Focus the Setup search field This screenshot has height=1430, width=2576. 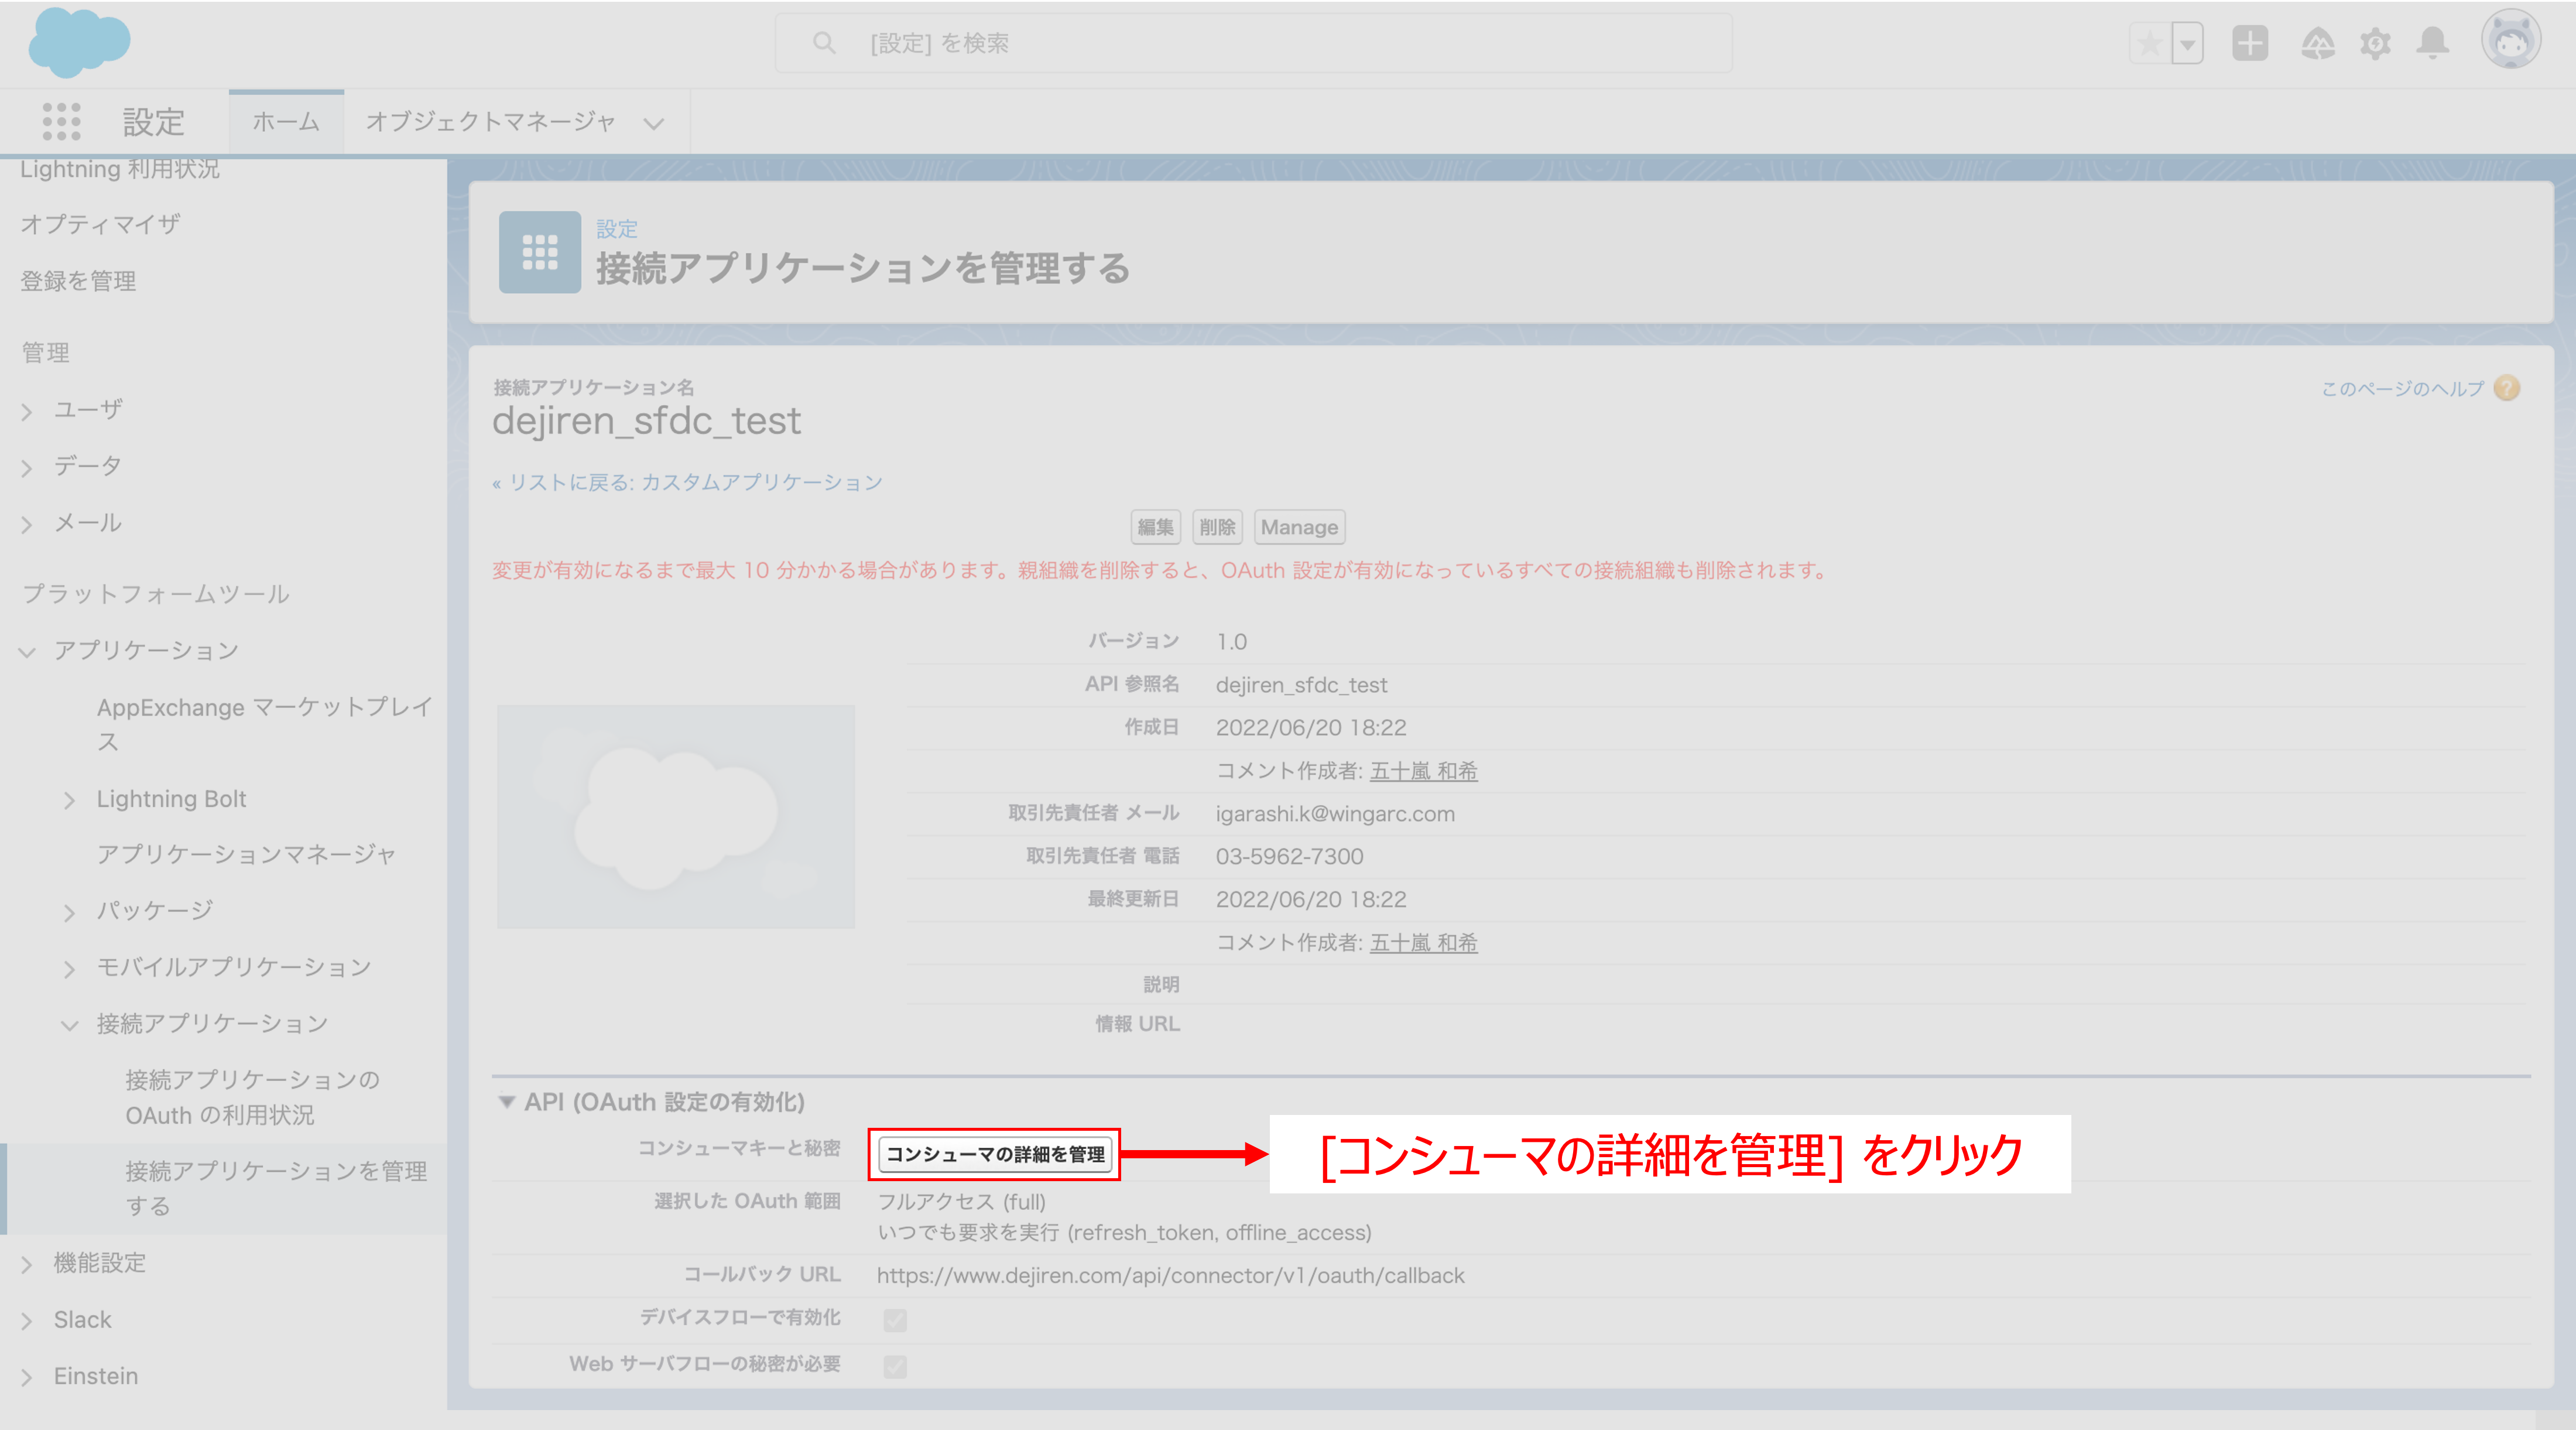click(x=1253, y=43)
